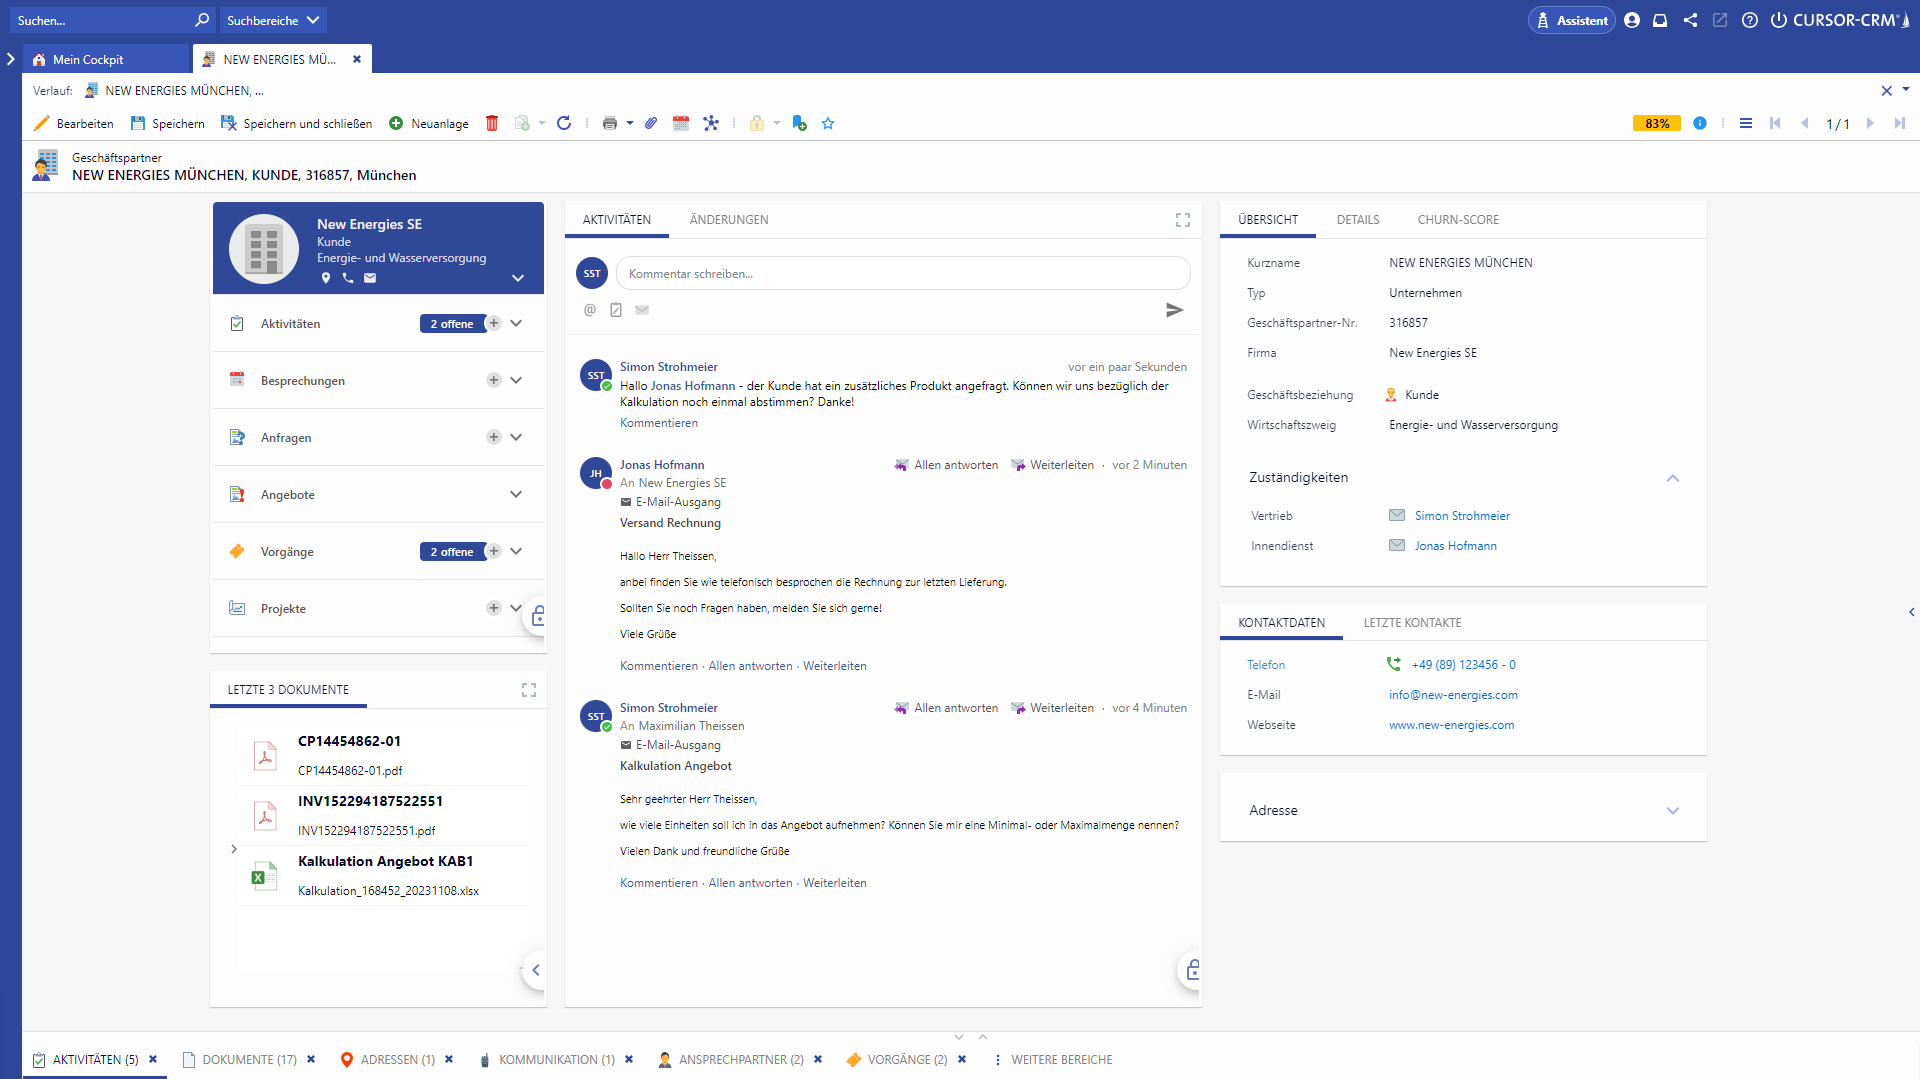Click the red delete trash icon

coord(492,123)
